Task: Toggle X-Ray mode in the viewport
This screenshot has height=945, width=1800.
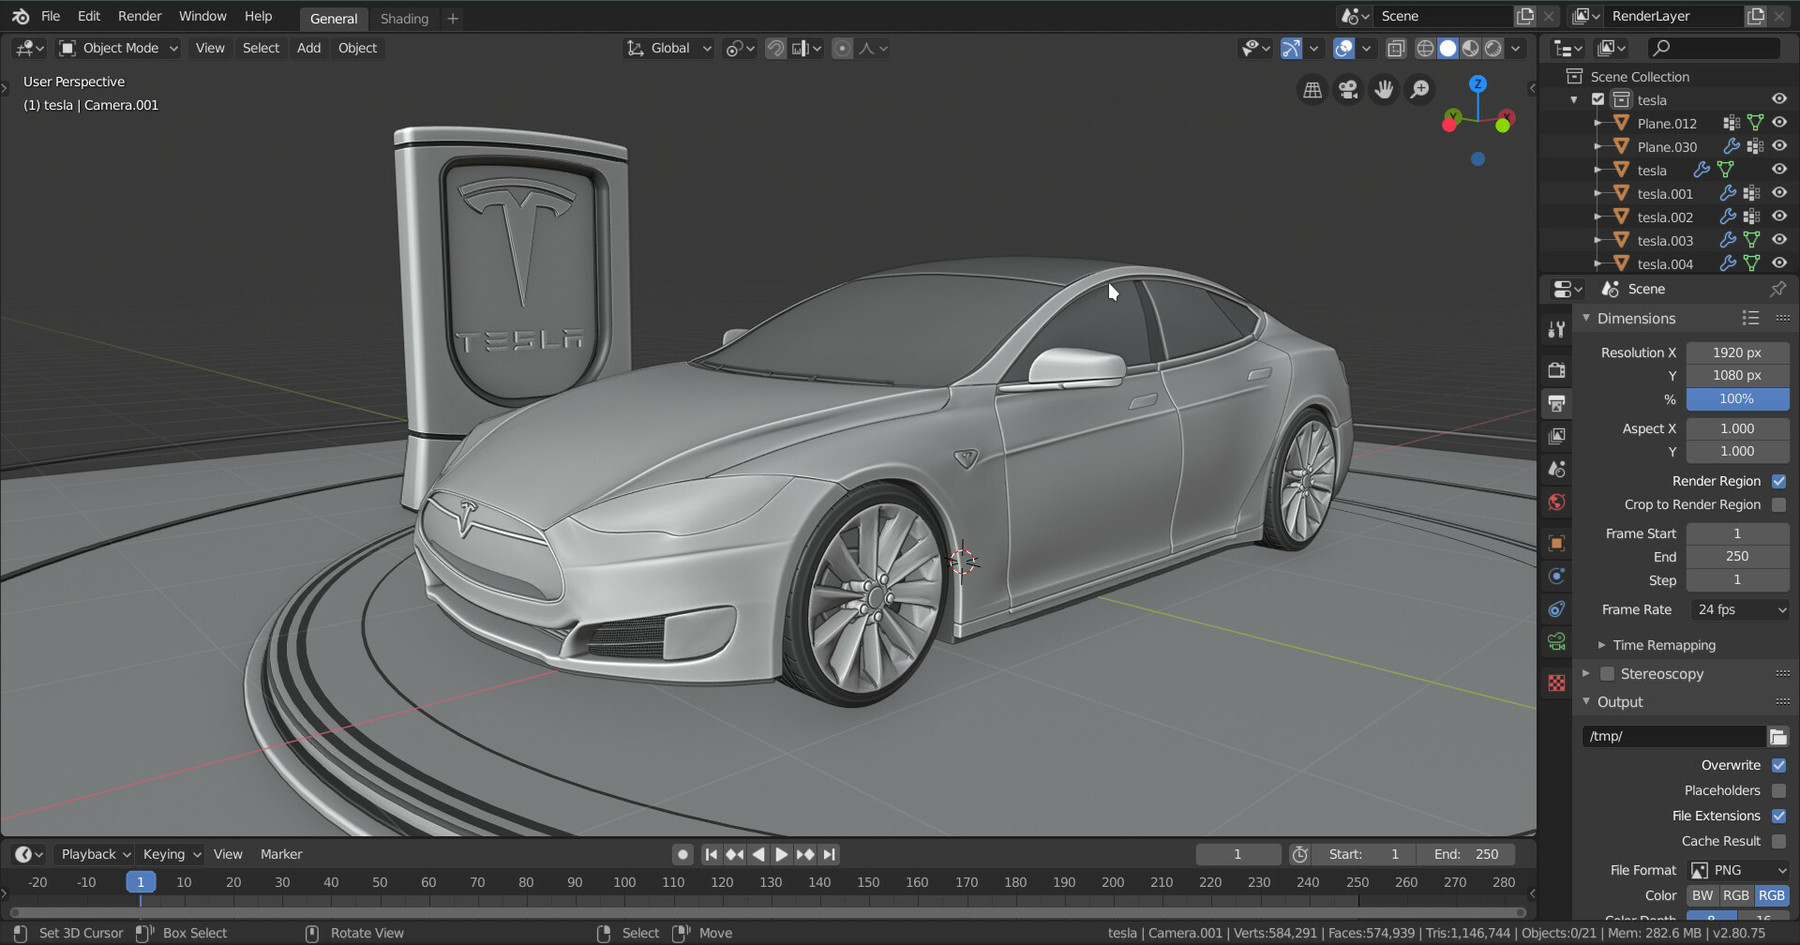Action: click(x=1396, y=48)
